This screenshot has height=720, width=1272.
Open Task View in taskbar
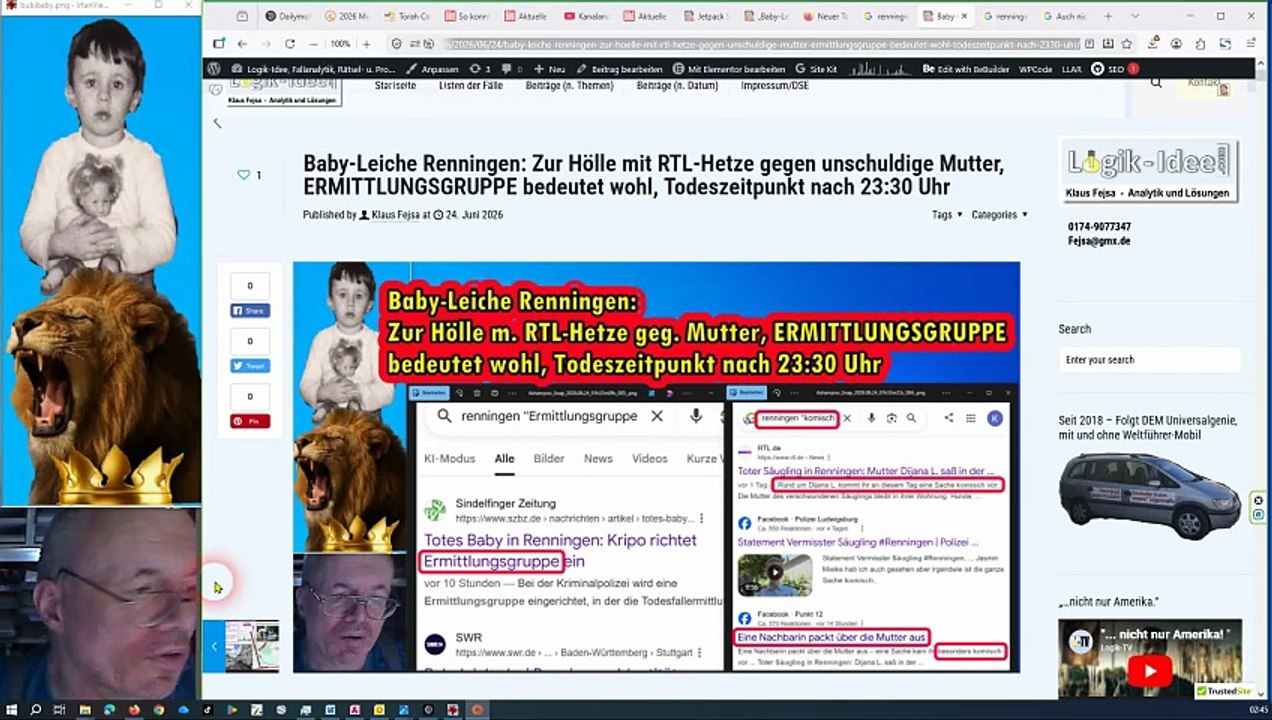pos(60,710)
